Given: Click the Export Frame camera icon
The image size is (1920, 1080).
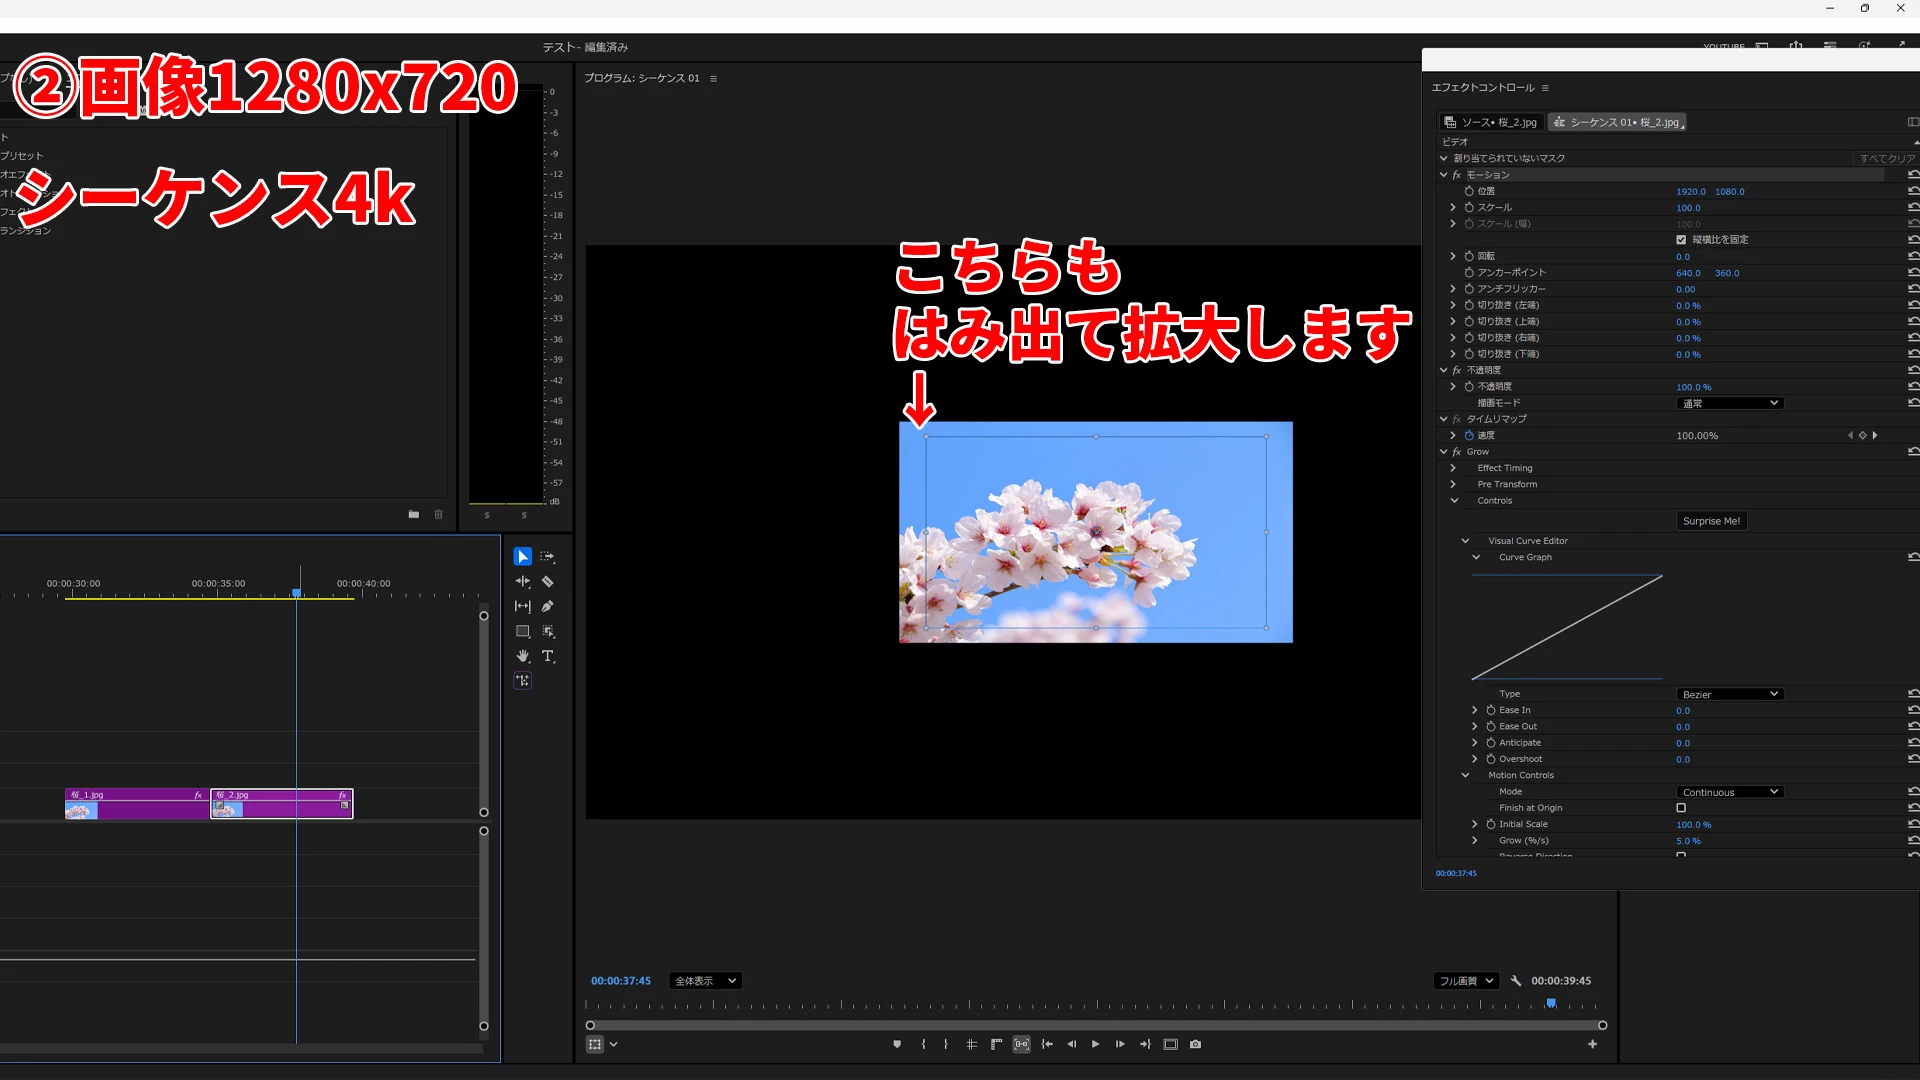Looking at the screenshot, I should 1195,1044.
